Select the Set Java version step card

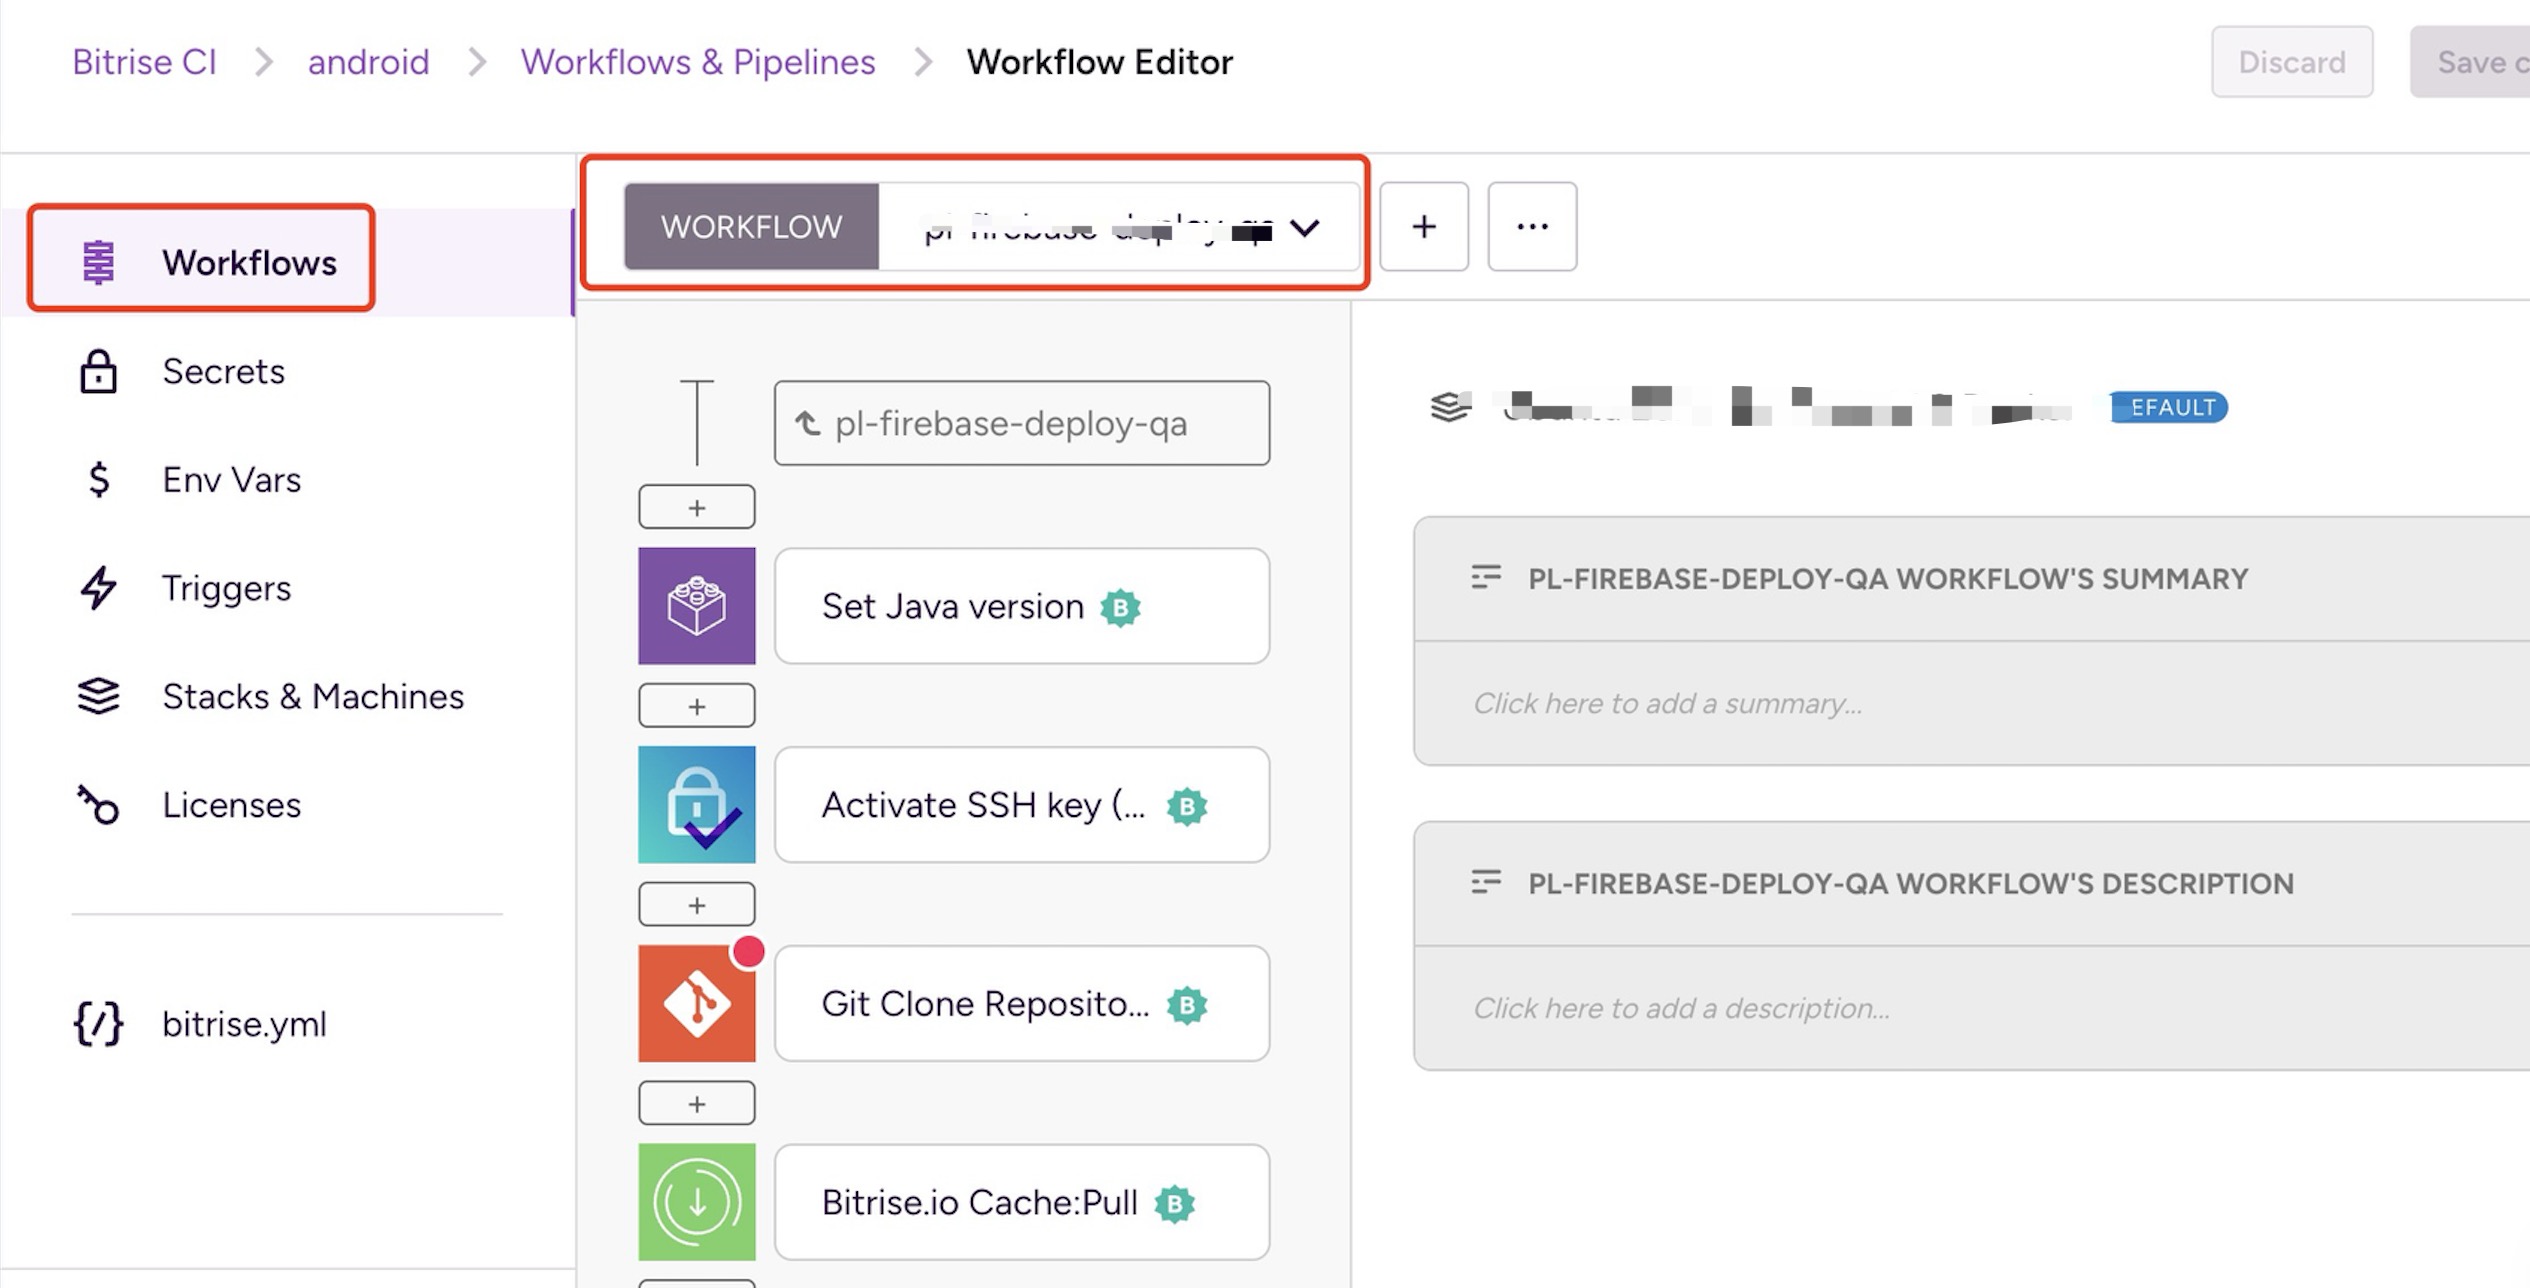click(1022, 605)
